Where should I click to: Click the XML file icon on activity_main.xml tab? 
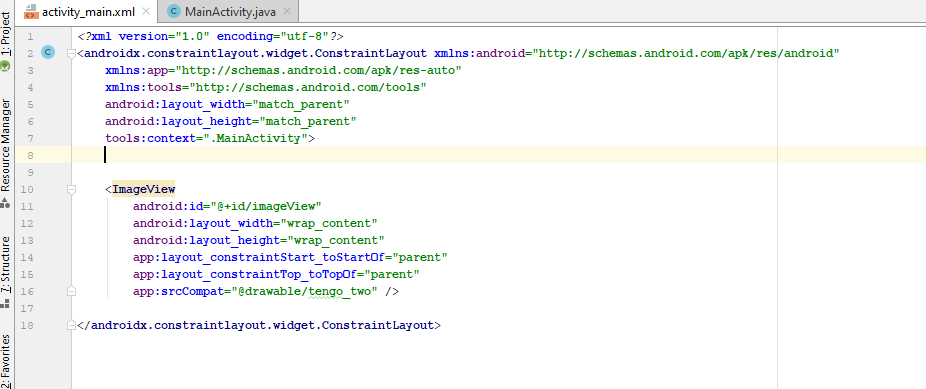tap(31, 11)
